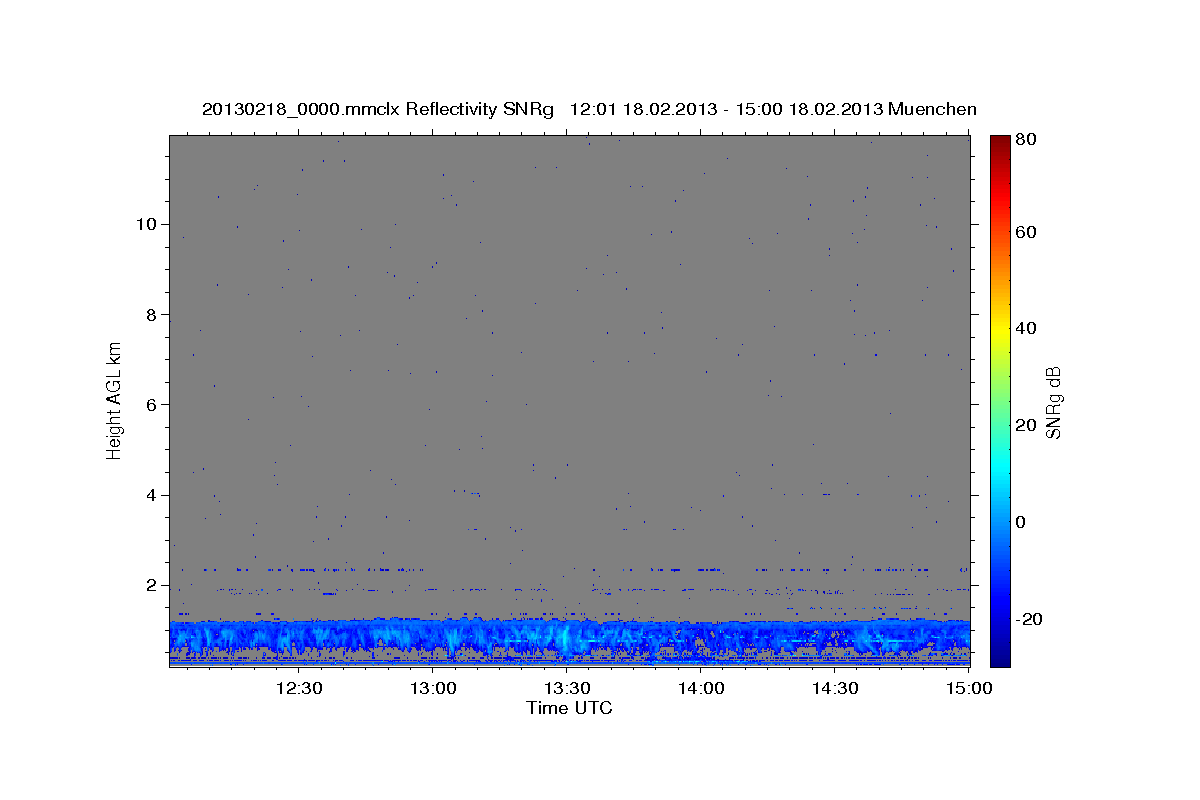
Task: Click the 12:30 time tick label
Action: tap(298, 689)
